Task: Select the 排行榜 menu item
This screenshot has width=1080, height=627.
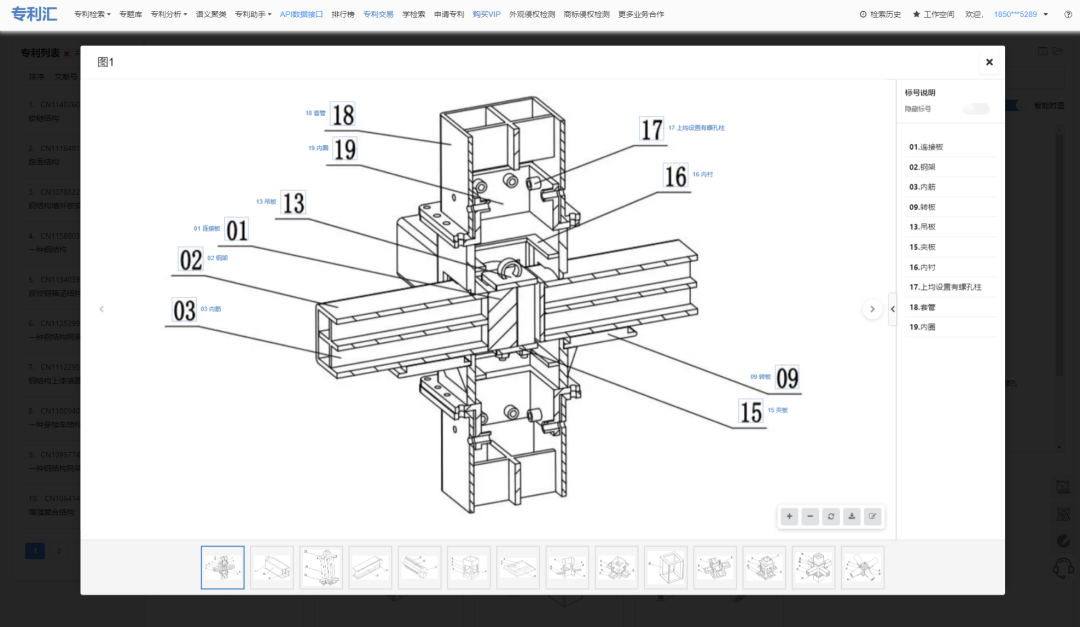Action: coord(343,15)
